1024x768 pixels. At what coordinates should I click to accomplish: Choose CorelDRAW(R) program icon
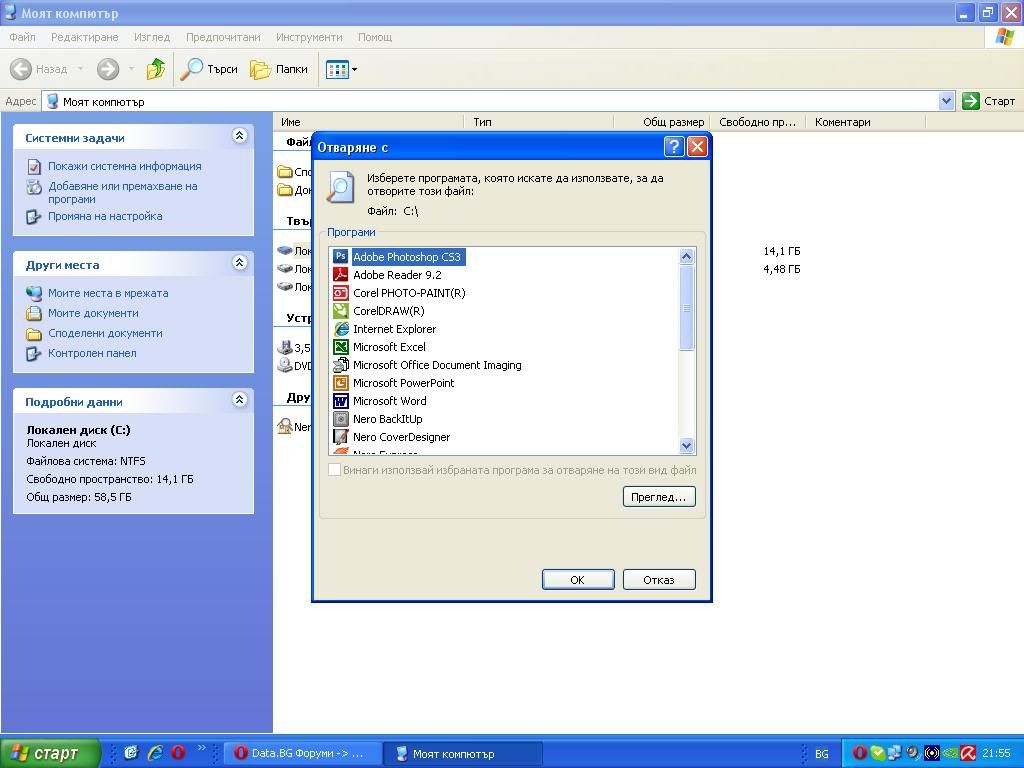(340, 311)
